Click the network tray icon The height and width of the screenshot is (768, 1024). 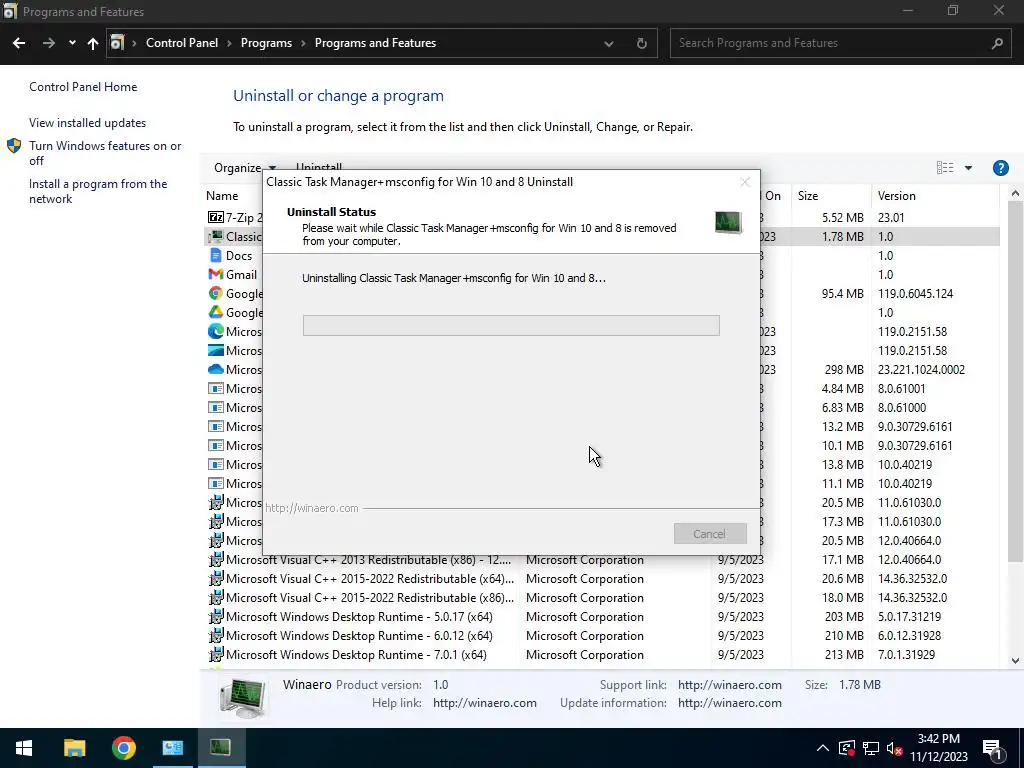[871, 748]
